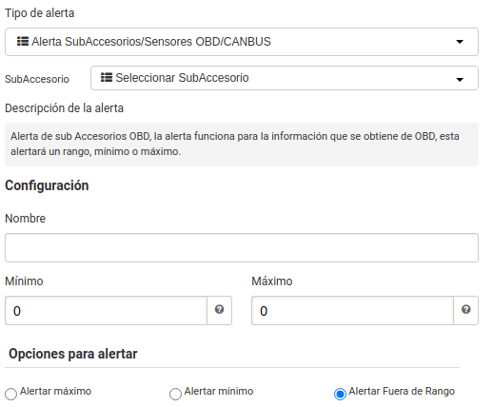Click the alert description text box

[x=242, y=144]
